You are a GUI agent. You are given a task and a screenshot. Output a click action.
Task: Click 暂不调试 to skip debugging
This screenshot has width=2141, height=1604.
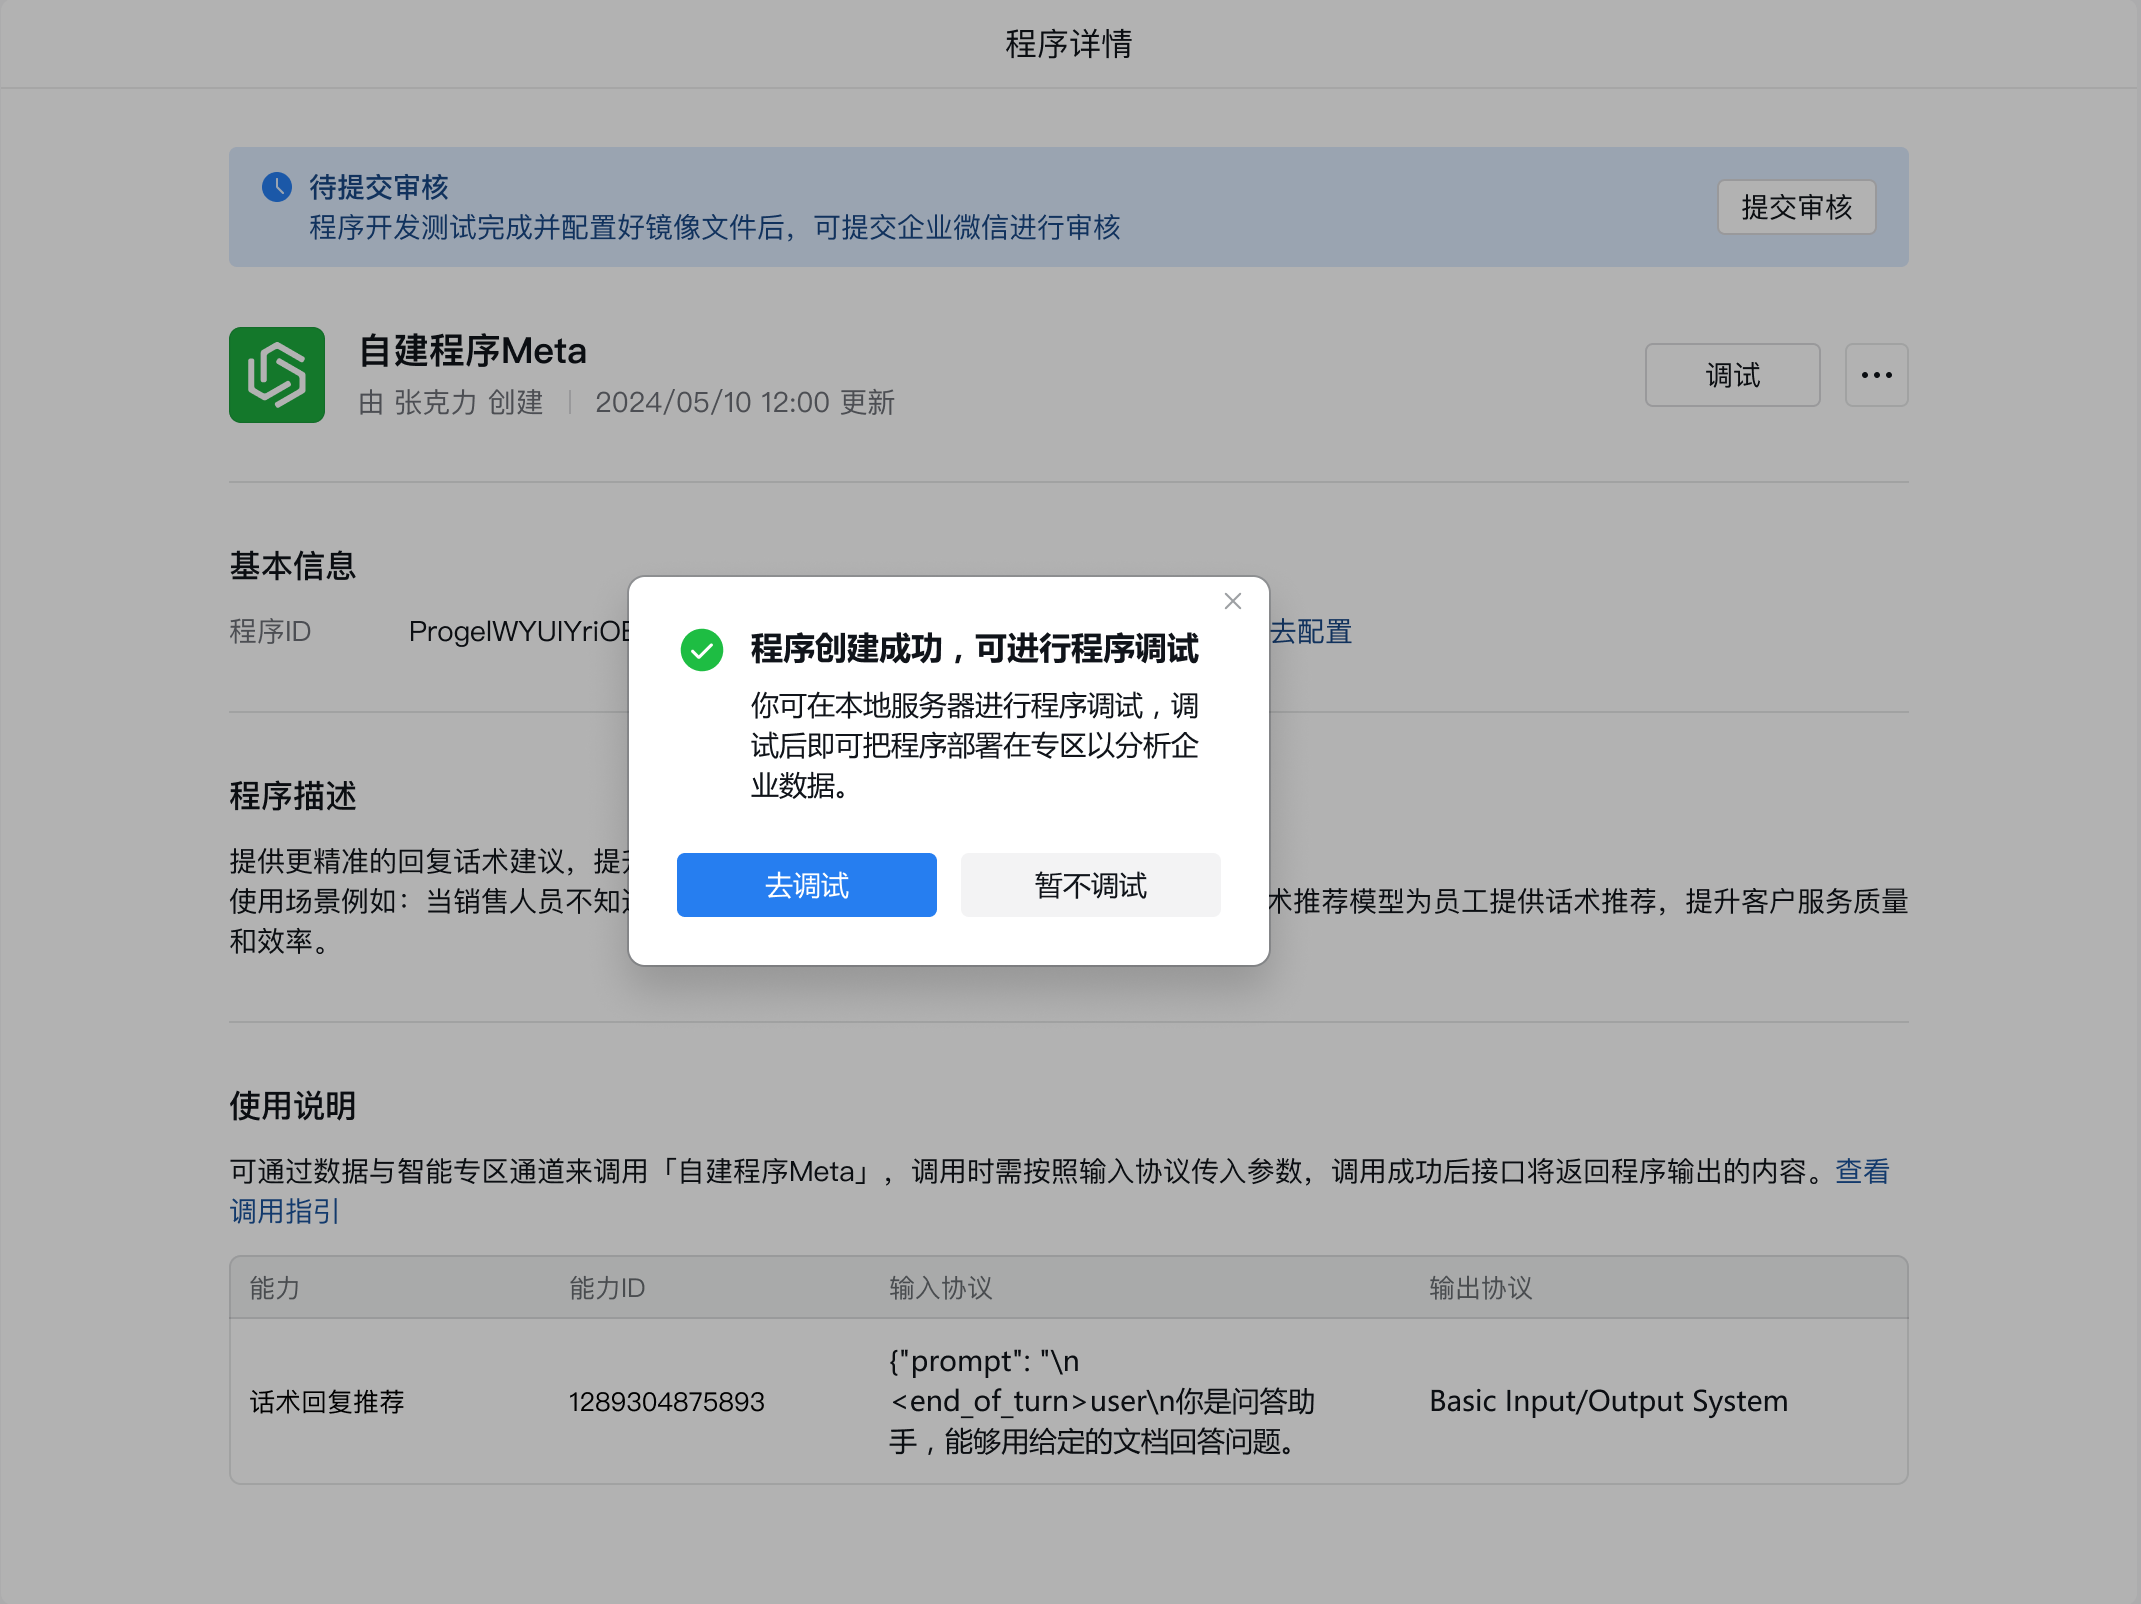pyautogui.click(x=1090, y=885)
